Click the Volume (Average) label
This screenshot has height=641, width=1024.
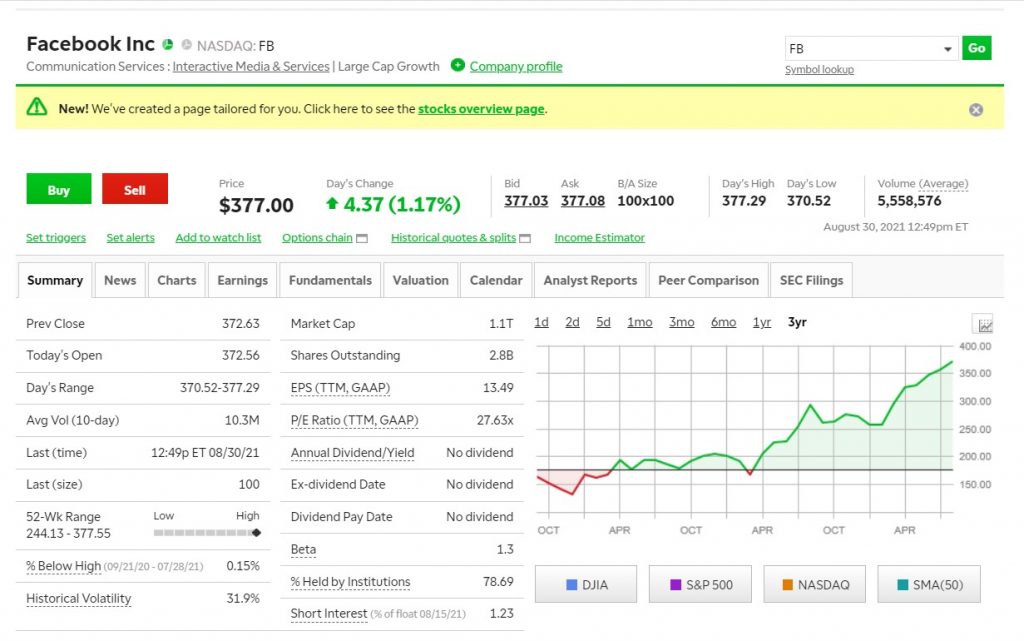coord(923,184)
